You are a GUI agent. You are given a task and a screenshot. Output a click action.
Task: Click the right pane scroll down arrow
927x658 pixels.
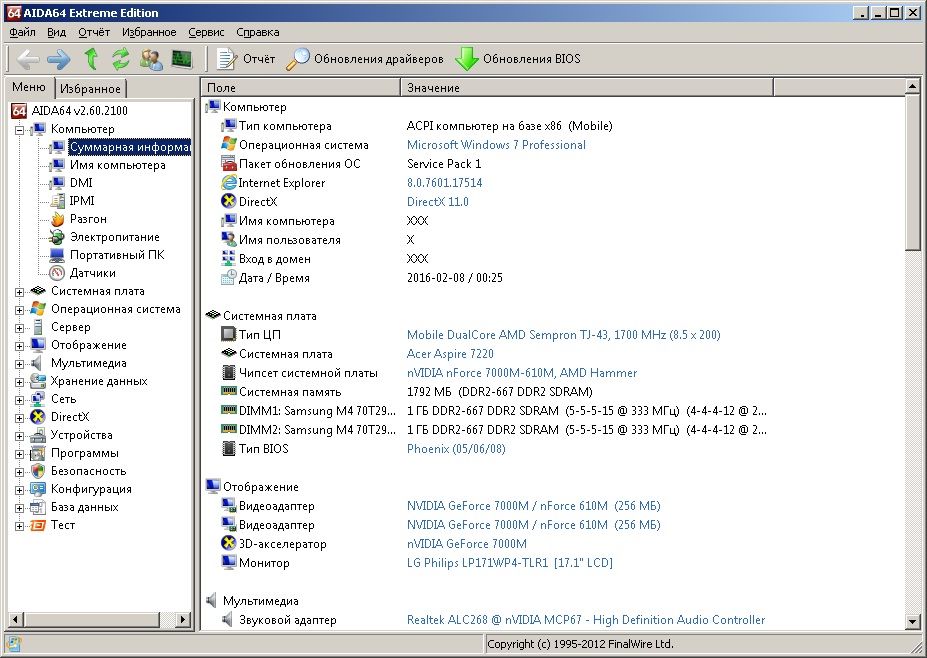pos(913,622)
